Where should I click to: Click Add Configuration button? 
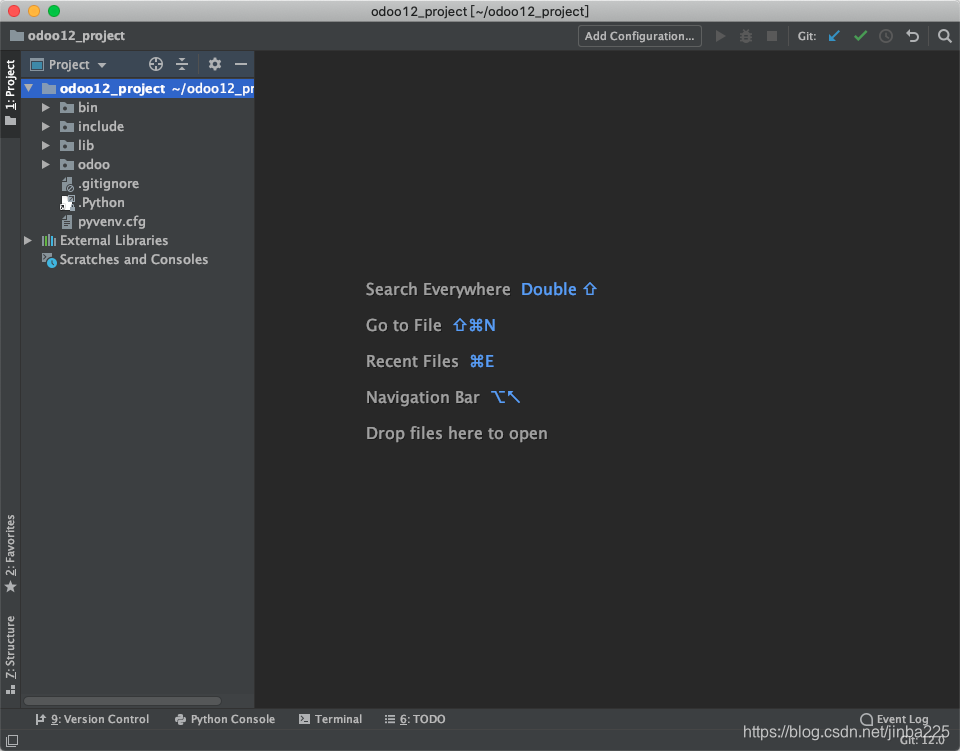point(639,36)
